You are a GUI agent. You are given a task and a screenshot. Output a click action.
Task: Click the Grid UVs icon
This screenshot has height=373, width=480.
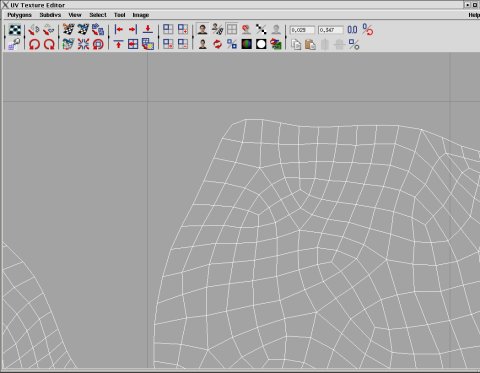coord(133,44)
